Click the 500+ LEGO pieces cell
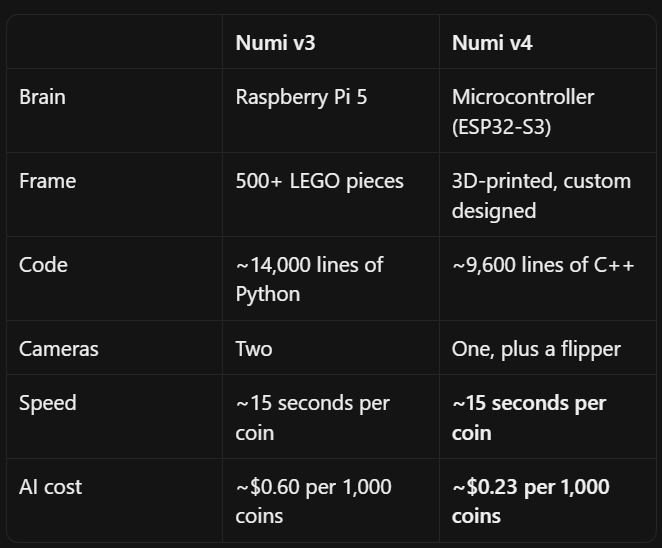 pyautogui.click(x=331, y=195)
